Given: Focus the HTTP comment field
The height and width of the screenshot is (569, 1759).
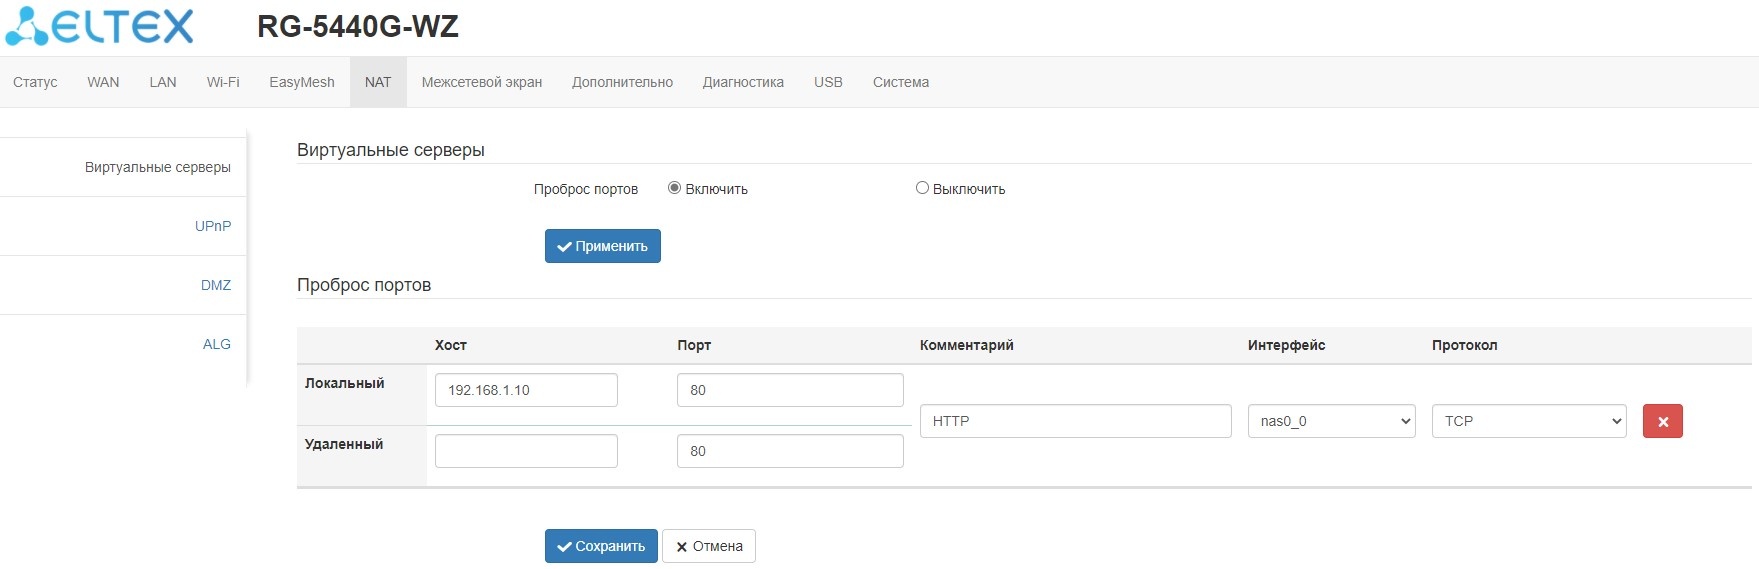Looking at the screenshot, I should [x=1075, y=421].
